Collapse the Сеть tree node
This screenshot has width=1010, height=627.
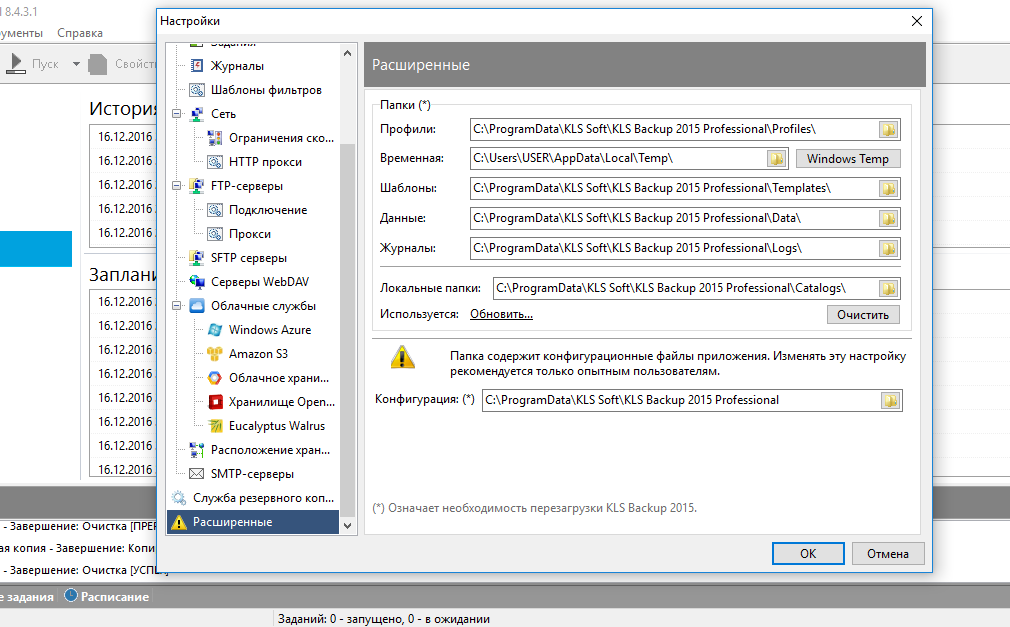pyautogui.click(x=176, y=114)
